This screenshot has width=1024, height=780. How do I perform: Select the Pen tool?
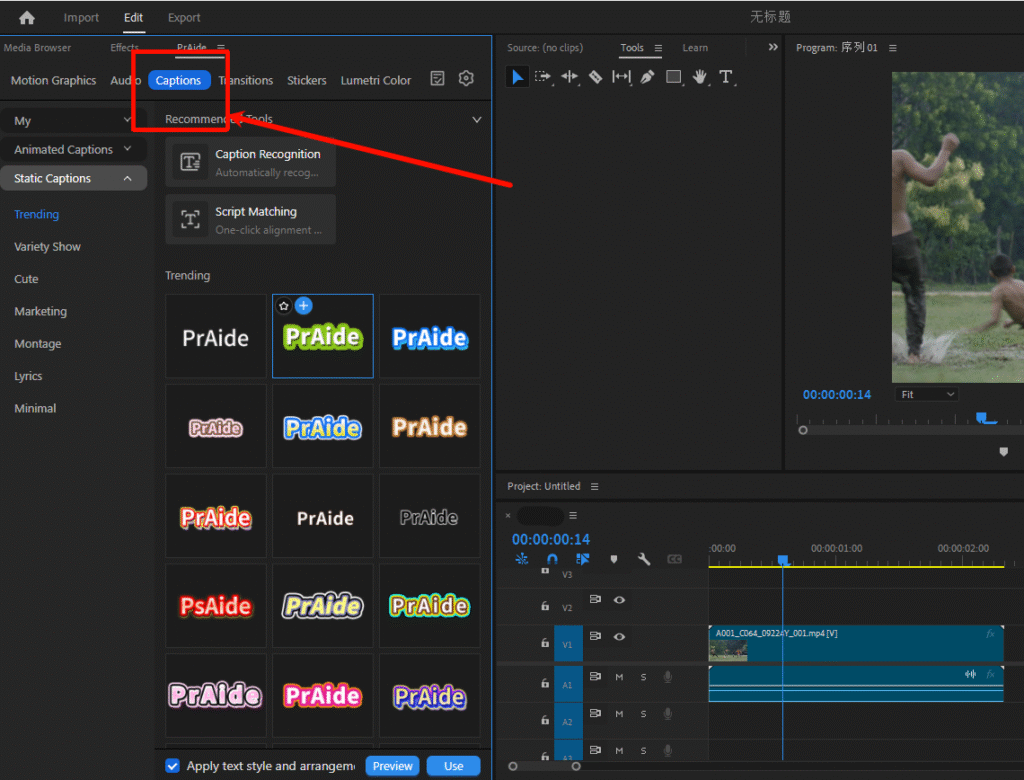647,77
